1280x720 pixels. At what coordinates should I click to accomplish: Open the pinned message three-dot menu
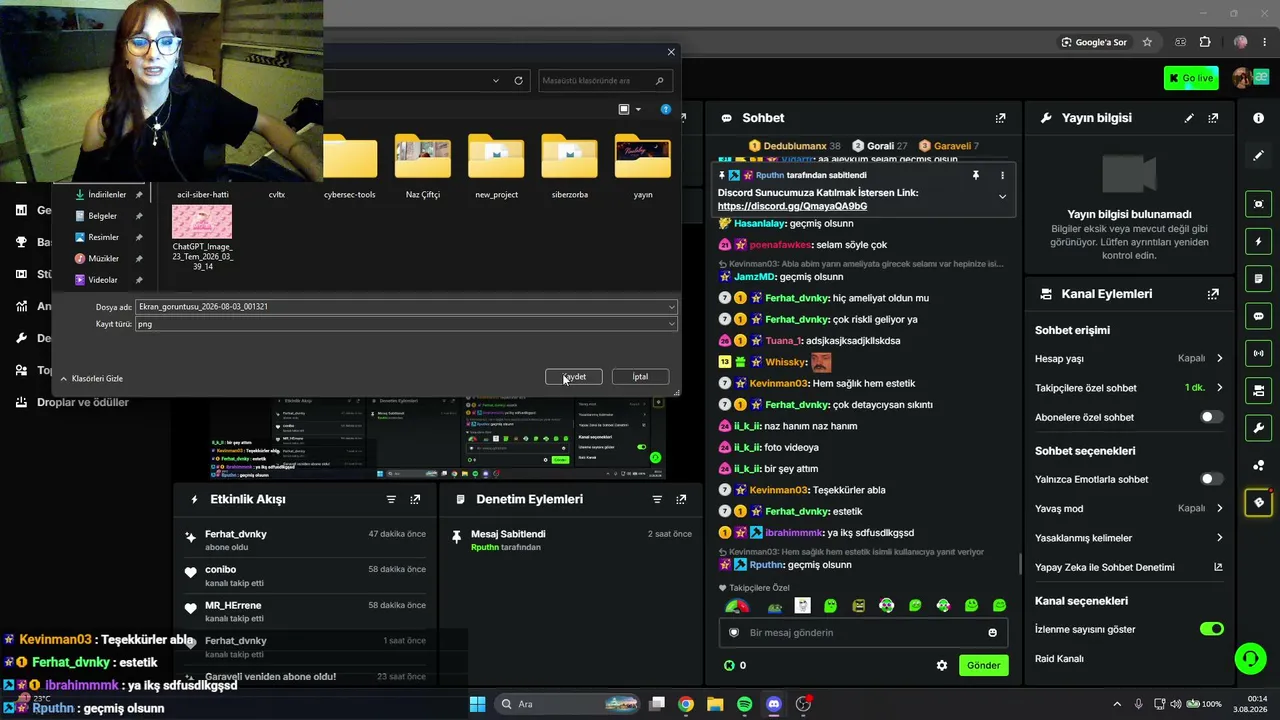(x=1002, y=175)
